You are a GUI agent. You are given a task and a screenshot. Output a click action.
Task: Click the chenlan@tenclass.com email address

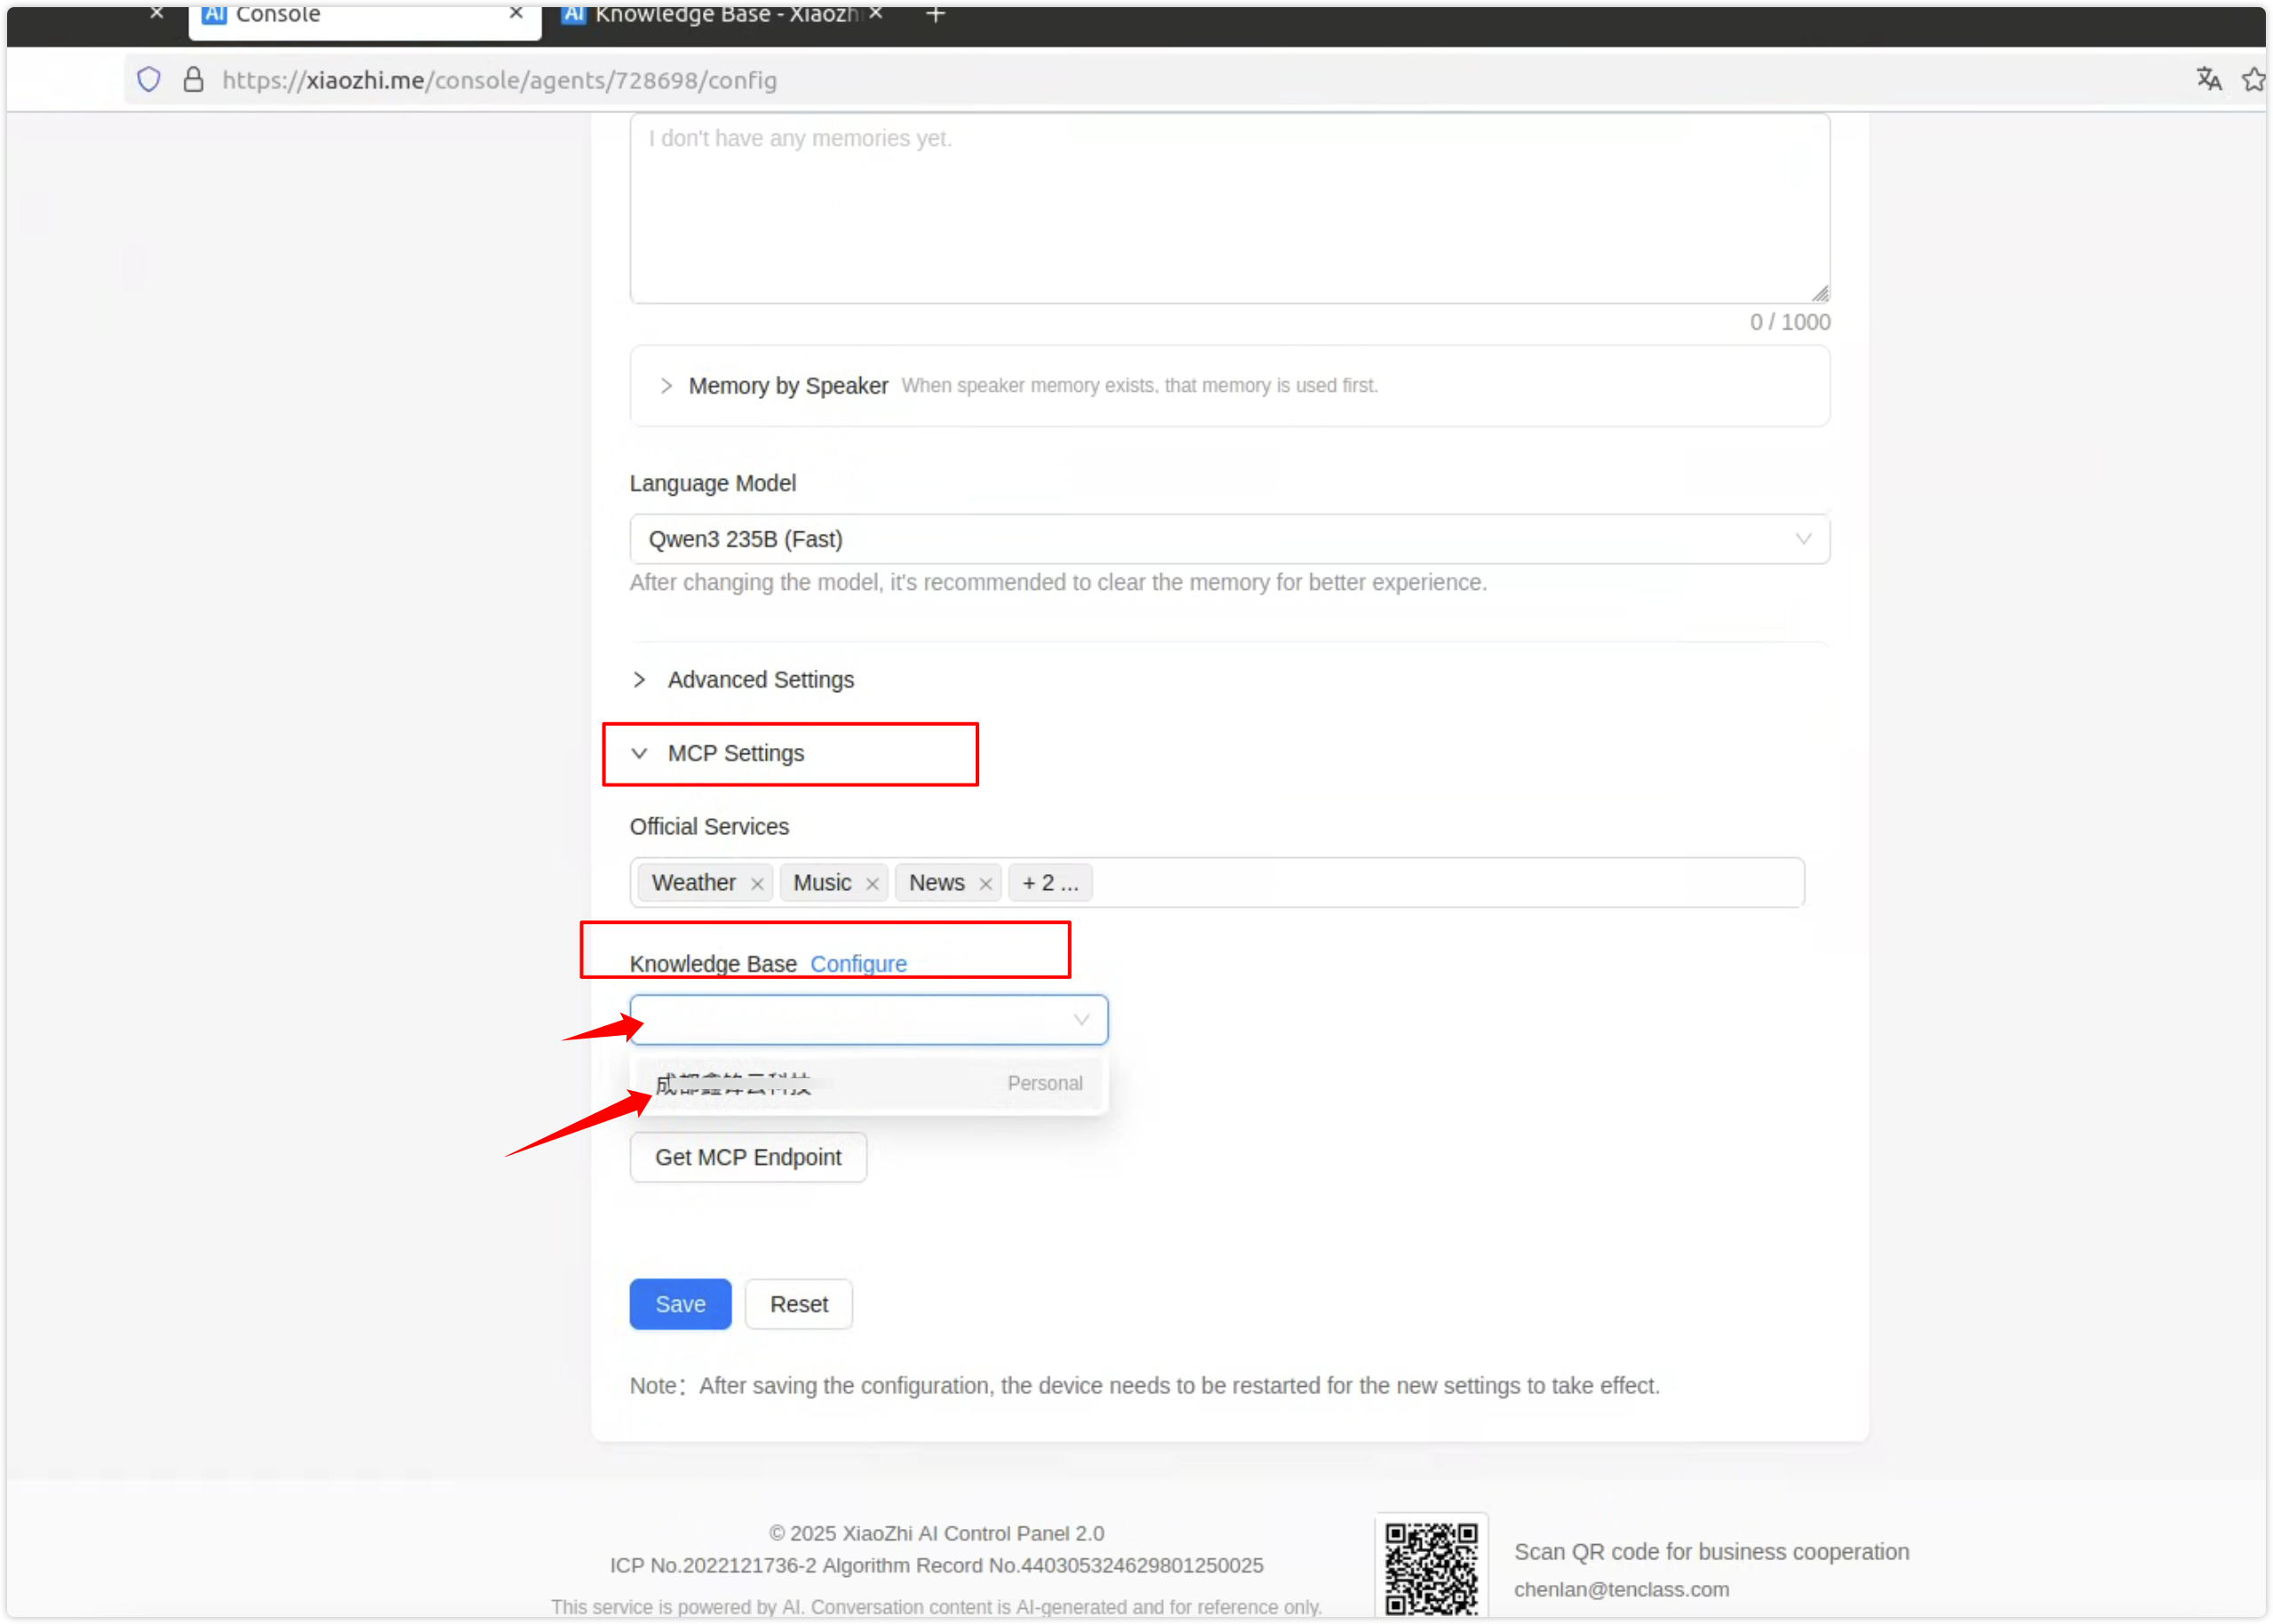1621,1589
